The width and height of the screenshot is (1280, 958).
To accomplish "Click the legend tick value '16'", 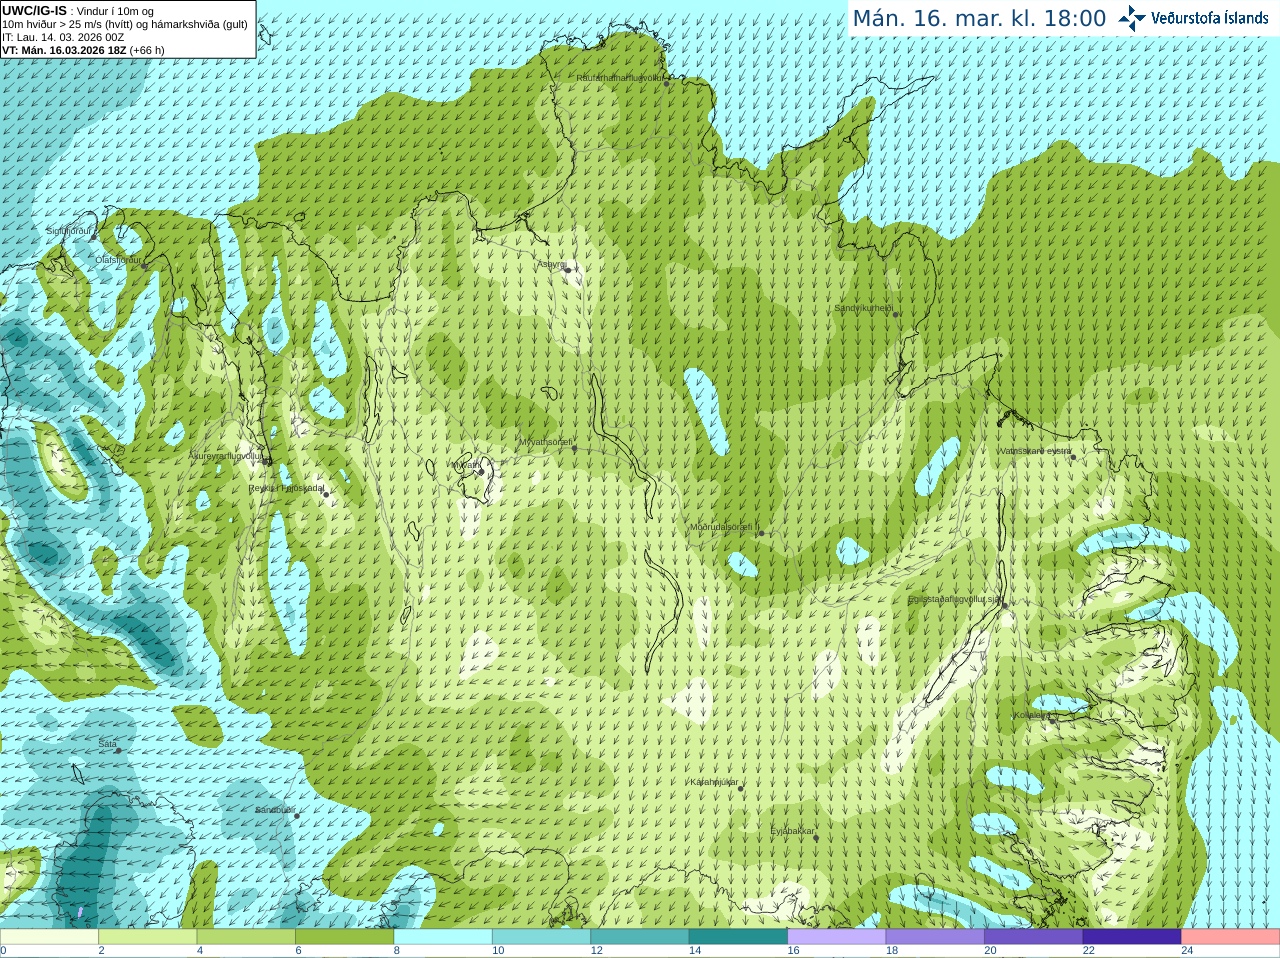I will click(x=793, y=951).
